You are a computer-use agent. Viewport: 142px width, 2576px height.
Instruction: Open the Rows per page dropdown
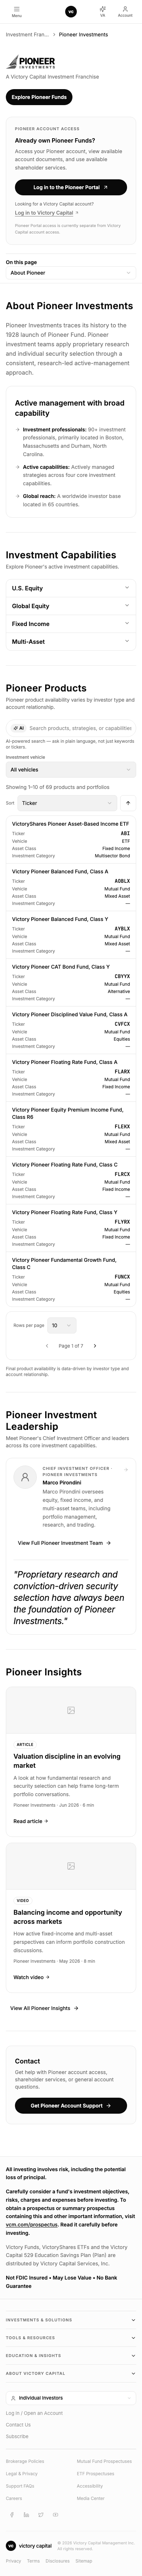click(62, 1325)
